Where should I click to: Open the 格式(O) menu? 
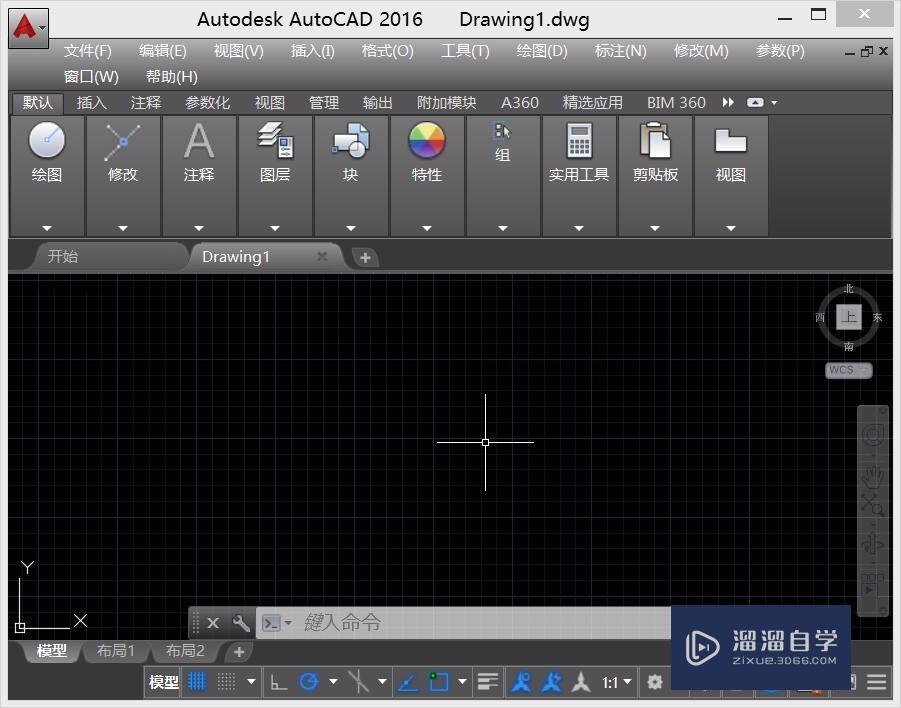pos(387,51)
